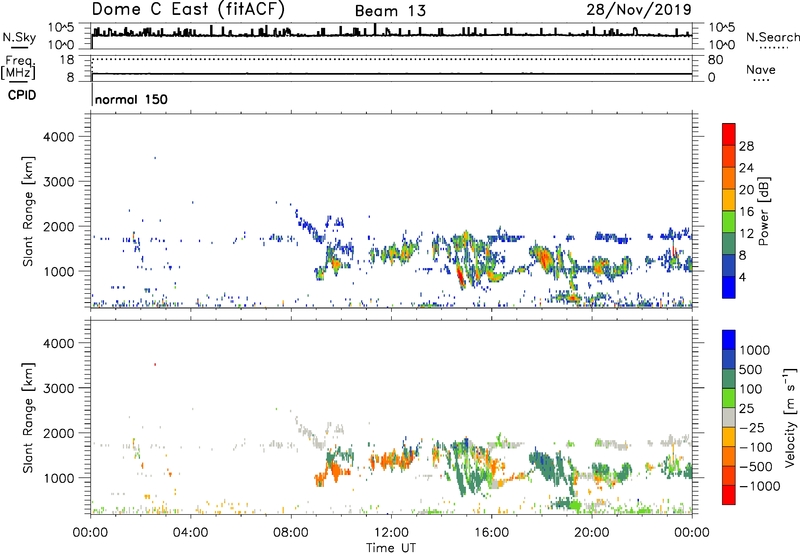Screen dimensions: 800x554
Task: Click "4000" tick on Velocity panel range axis
Action: coord(59,344)
